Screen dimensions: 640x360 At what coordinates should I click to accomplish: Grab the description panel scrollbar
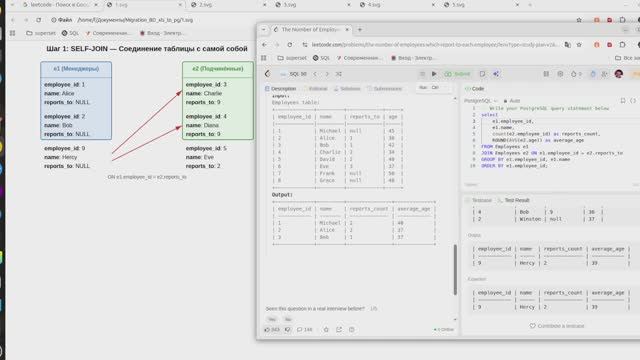click(x=455, y=269)
